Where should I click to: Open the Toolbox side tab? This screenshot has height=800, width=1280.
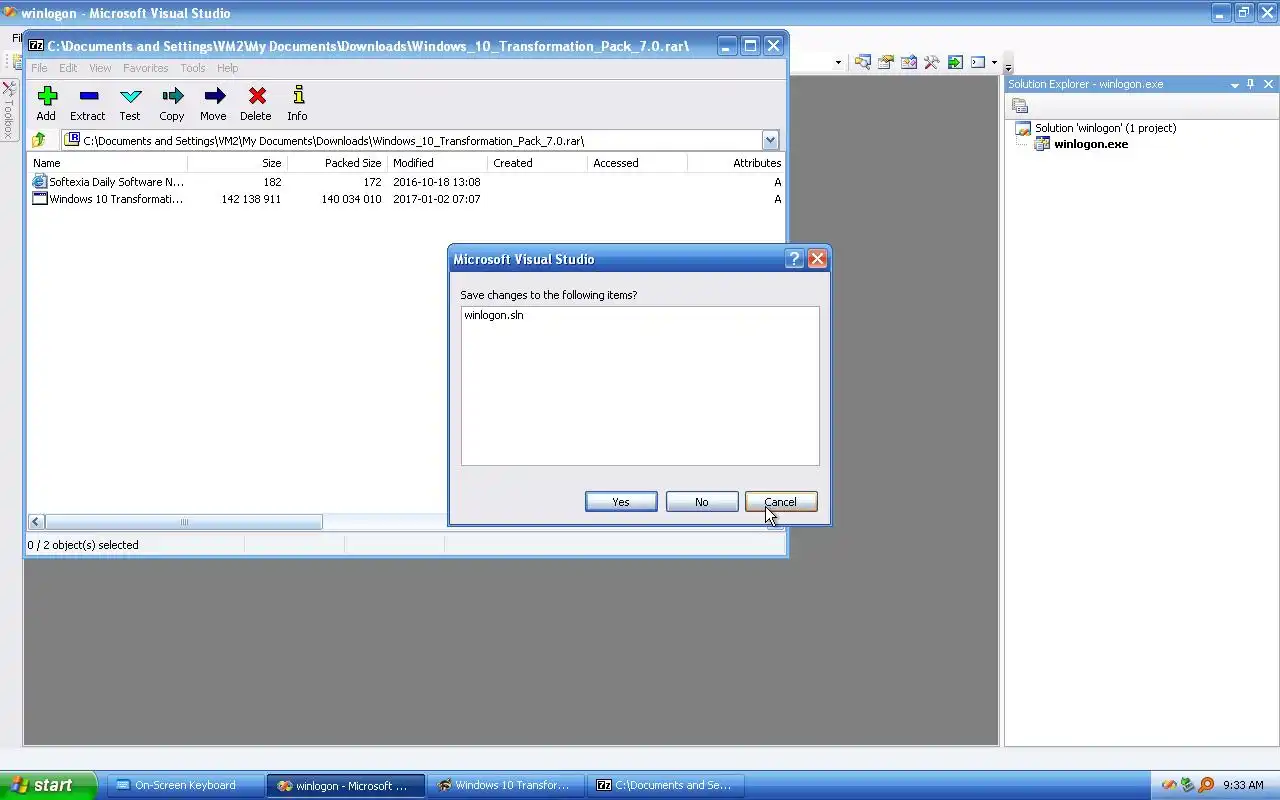pyautogui.click(x=9, y=110)
